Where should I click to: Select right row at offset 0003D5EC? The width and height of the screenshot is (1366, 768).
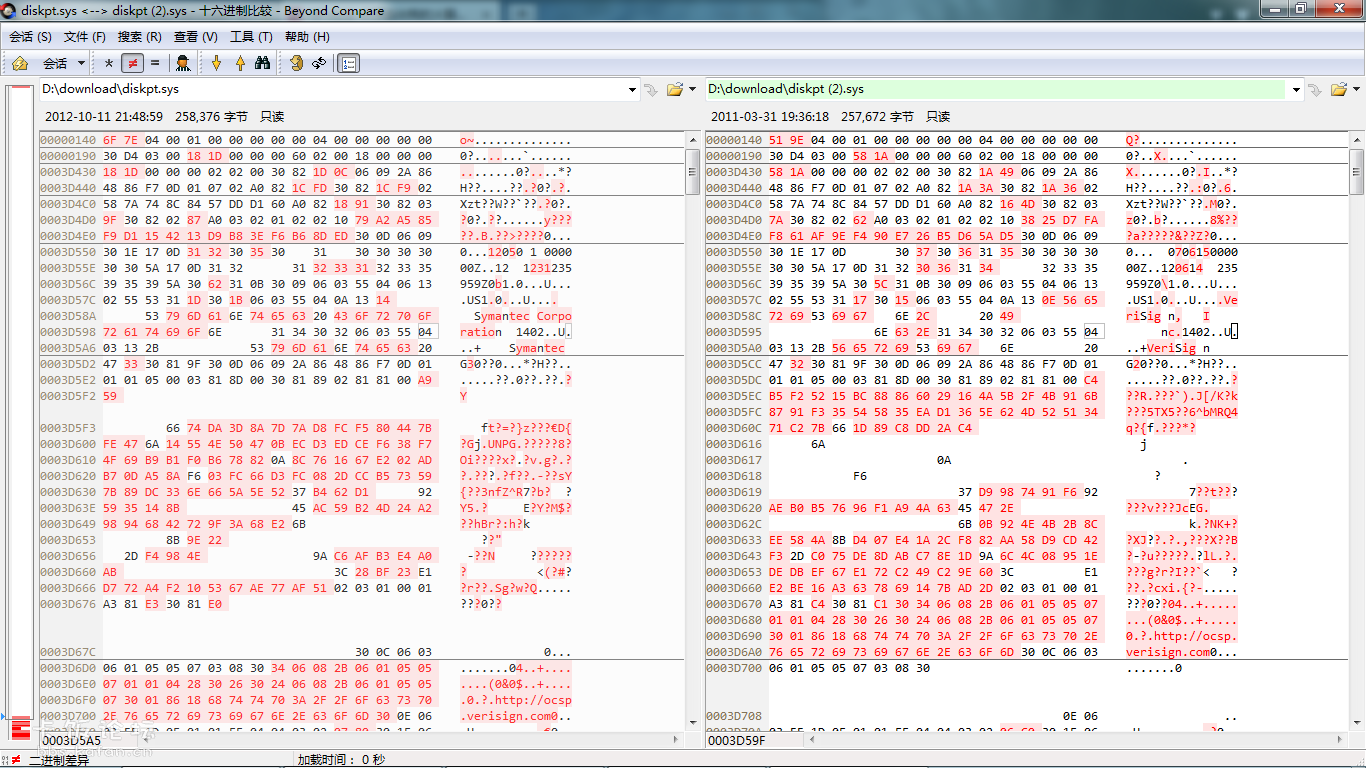(1028, 396)
